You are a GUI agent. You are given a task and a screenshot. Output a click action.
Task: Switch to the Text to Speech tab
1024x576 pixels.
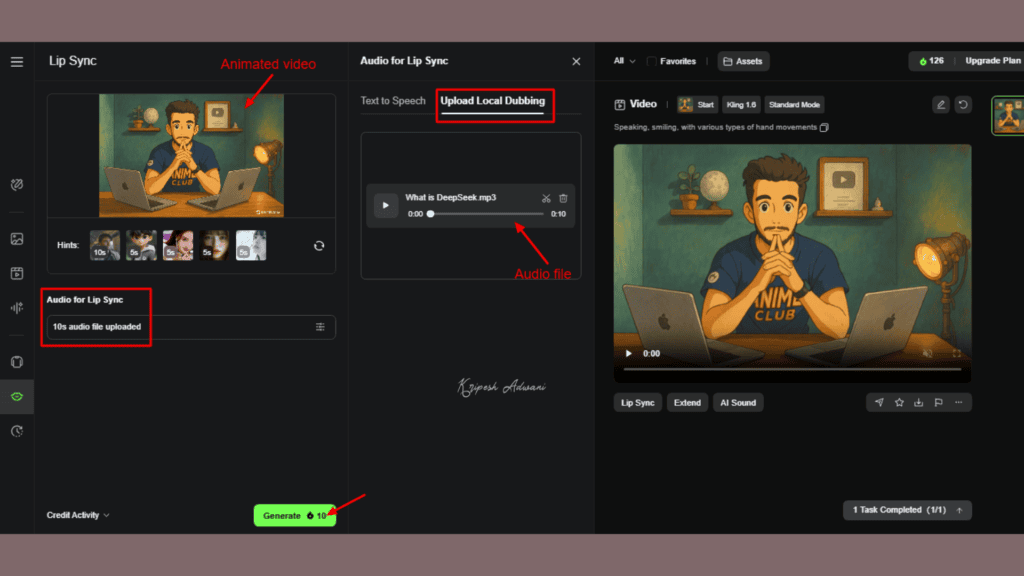point(395,100)
